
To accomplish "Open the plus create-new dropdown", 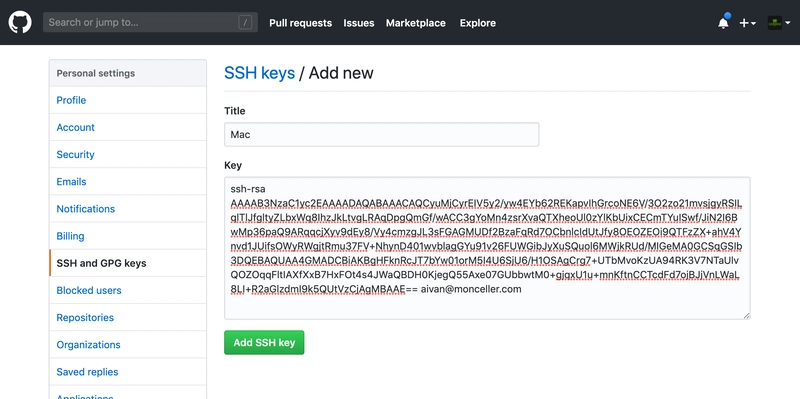I will 747,23.
